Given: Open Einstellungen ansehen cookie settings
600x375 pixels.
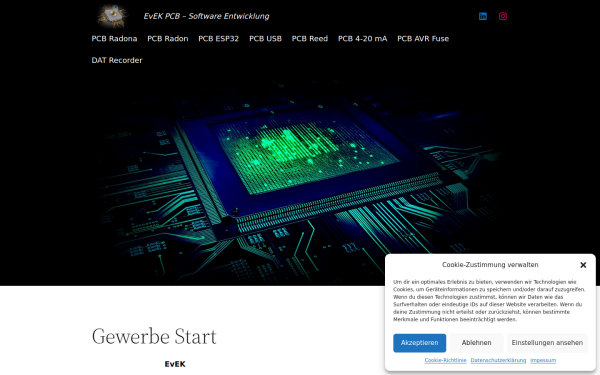Looking at the screenshot, I should [x=547, y=343].
